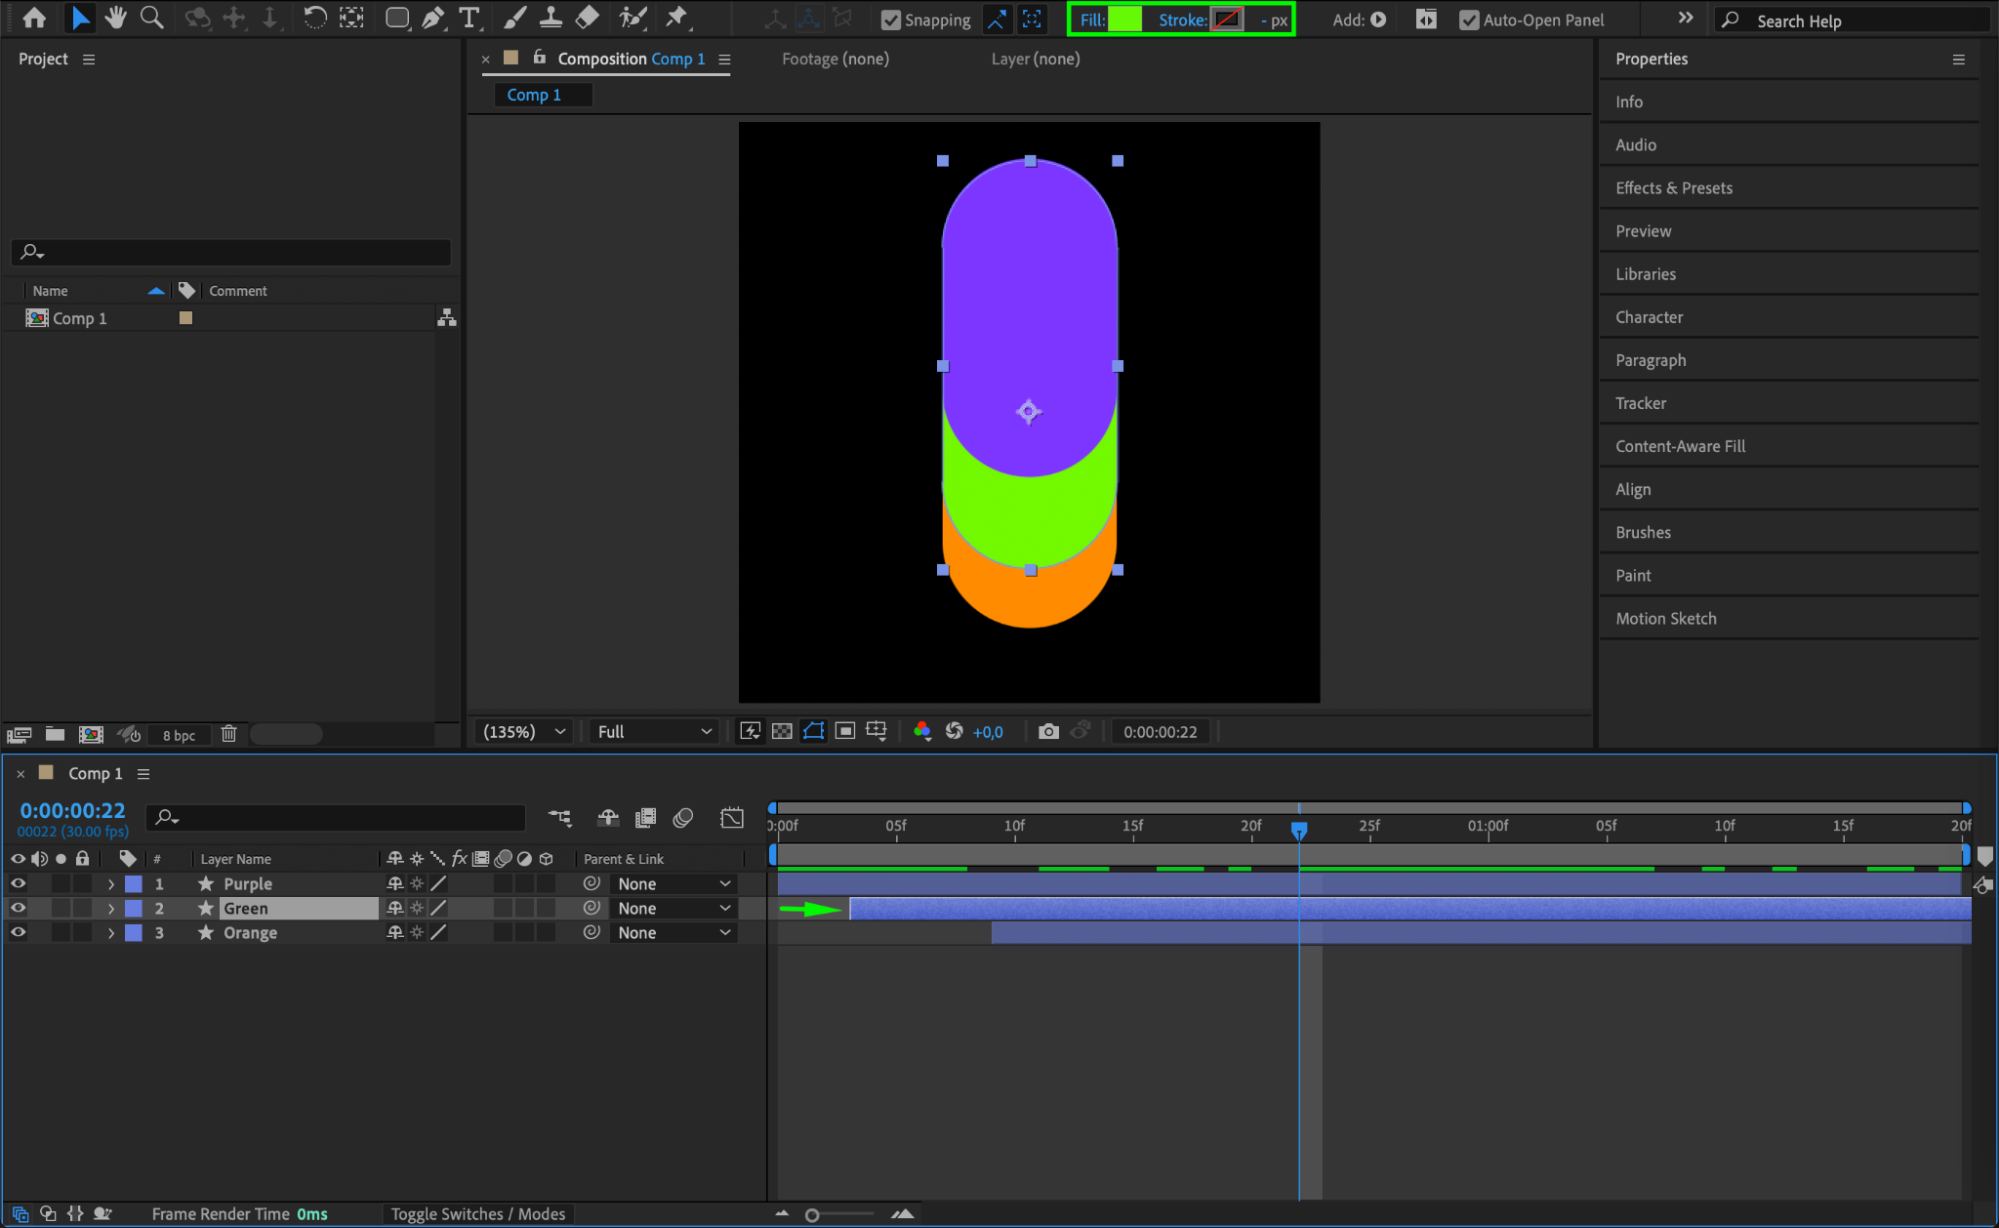Select the Pen tool
The image size is (1999, 1228).
tap(433, 18)
